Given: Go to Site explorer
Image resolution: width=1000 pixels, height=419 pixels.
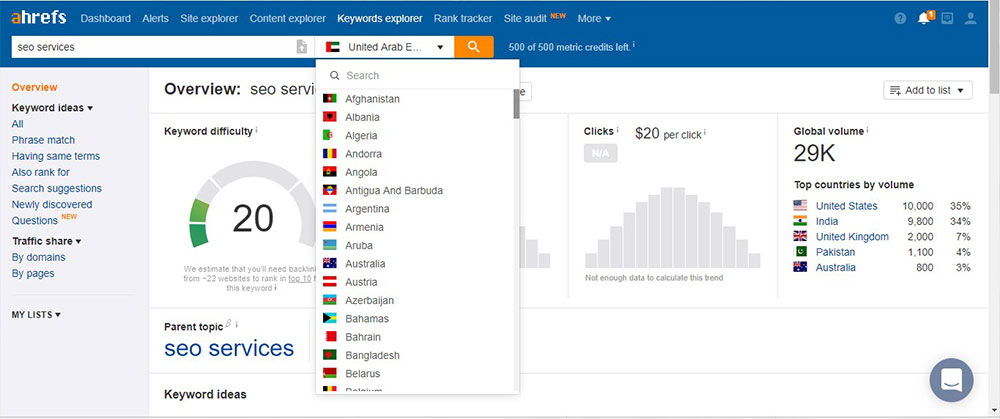Looking at the screenshot, I should click(x=209, y=18).
